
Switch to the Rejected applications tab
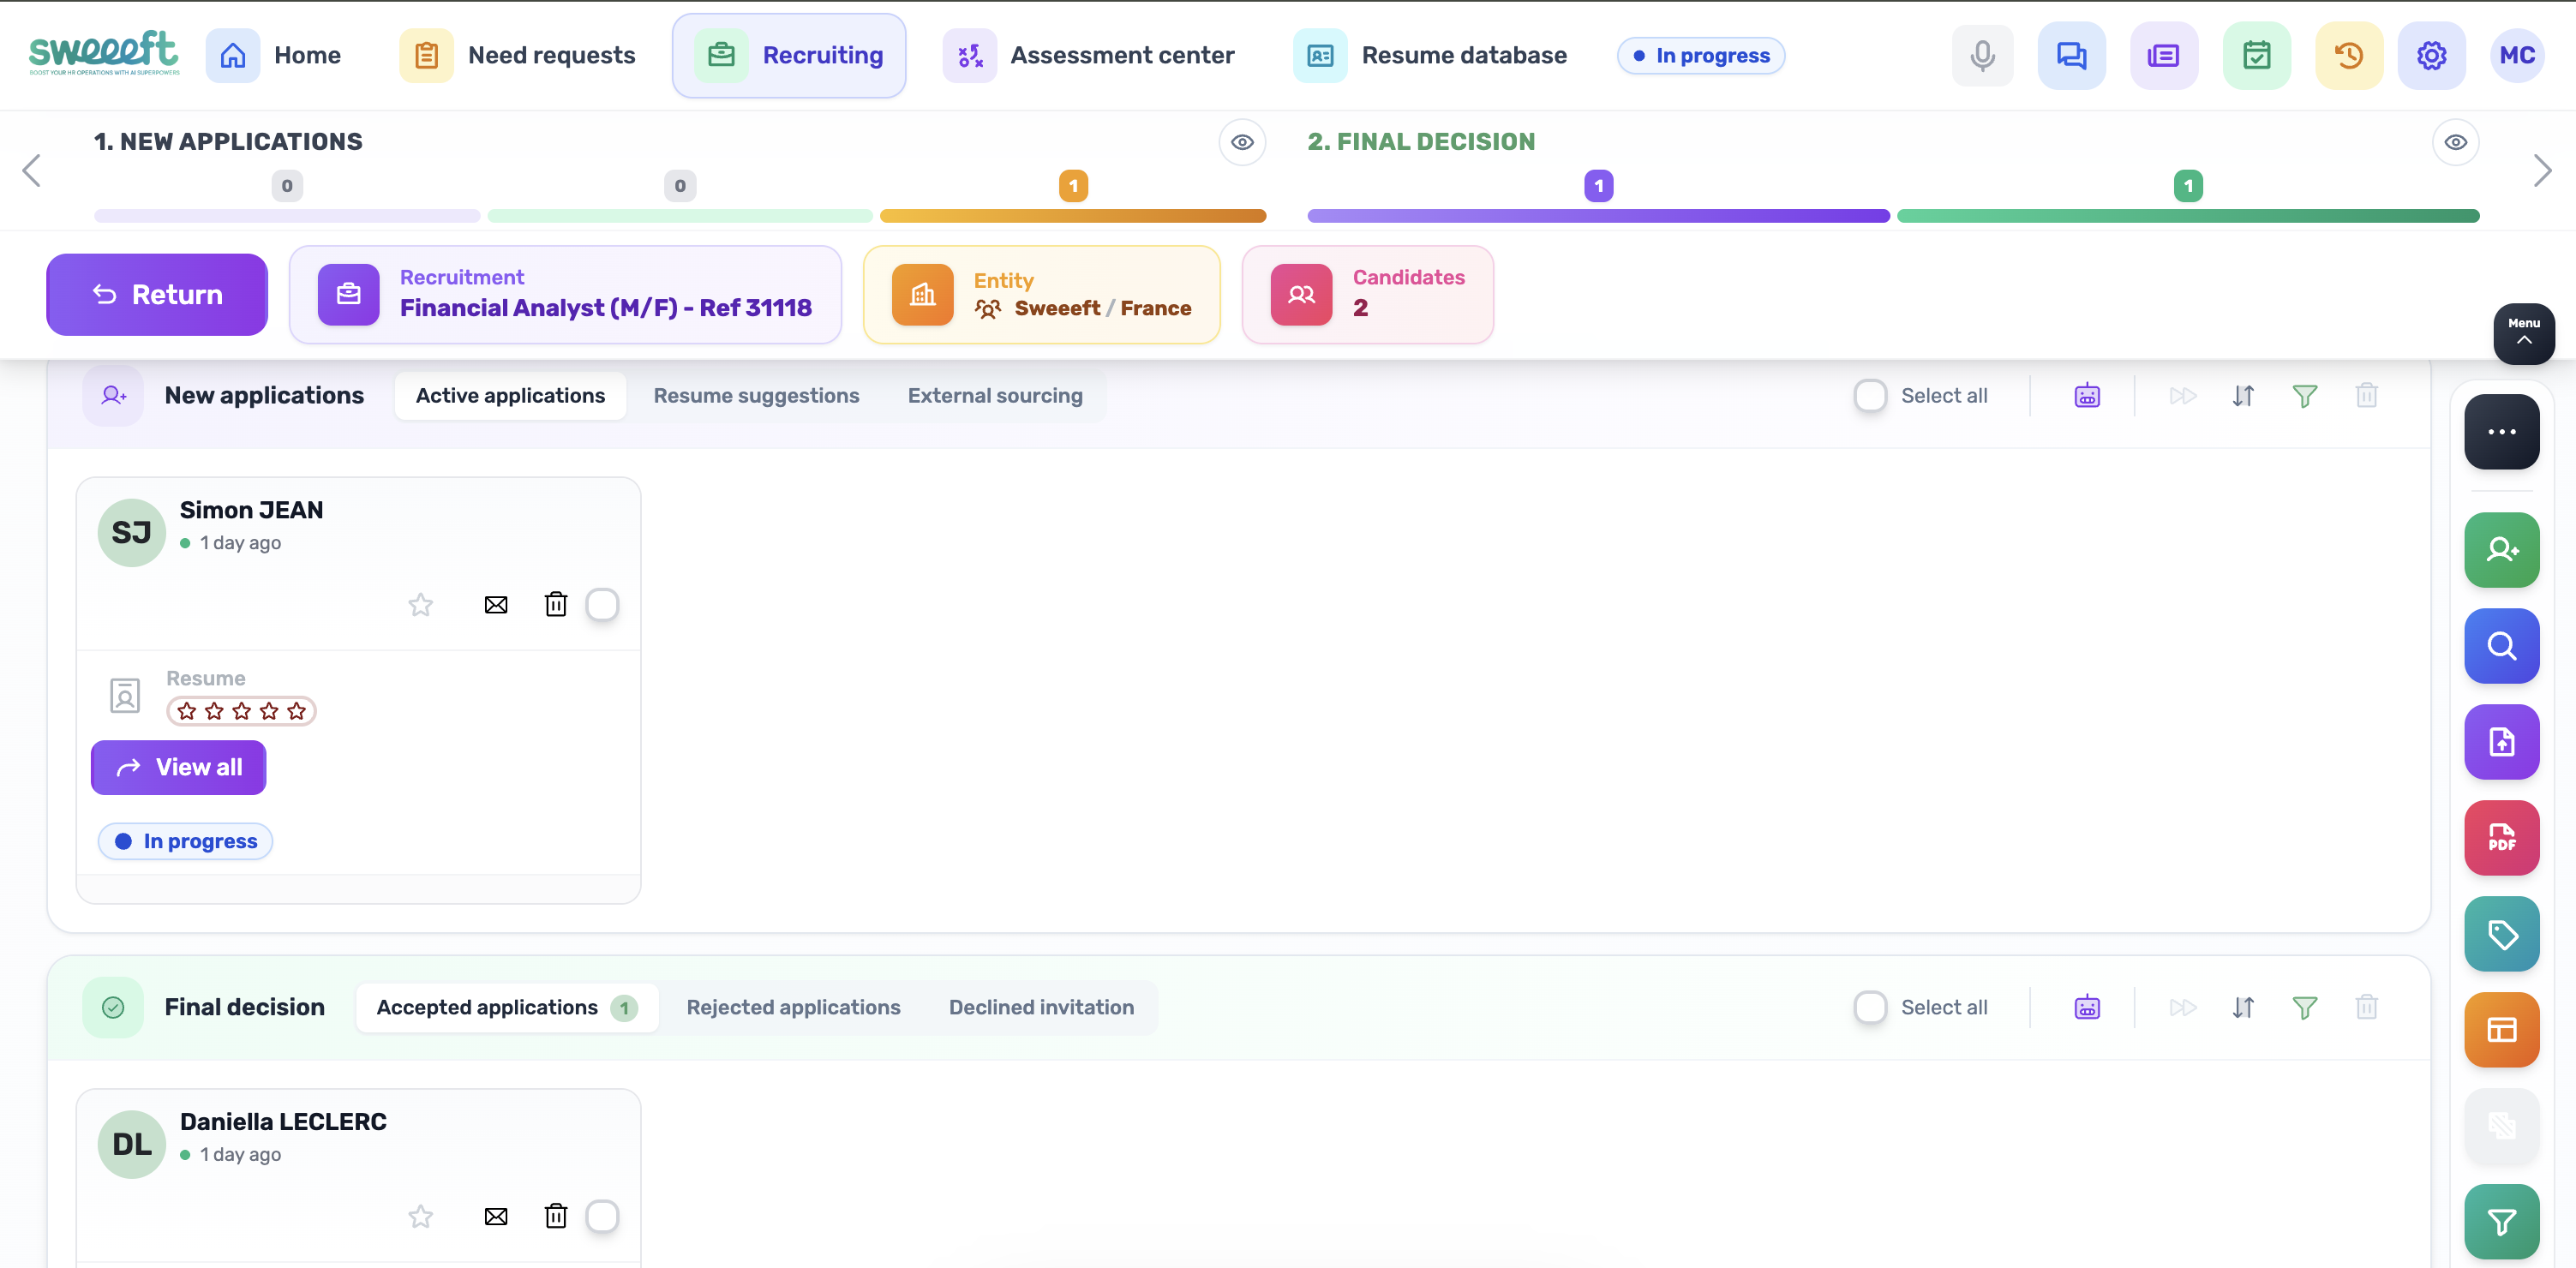point(793,1007)
